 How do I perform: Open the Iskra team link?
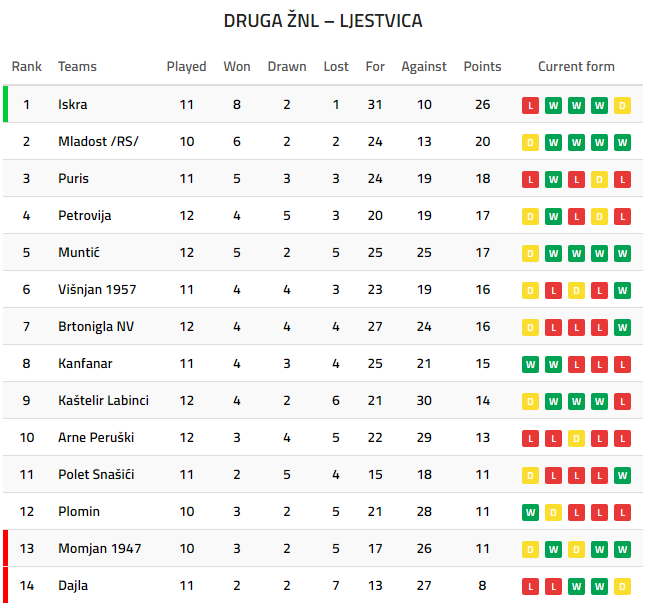pos(73,105)
